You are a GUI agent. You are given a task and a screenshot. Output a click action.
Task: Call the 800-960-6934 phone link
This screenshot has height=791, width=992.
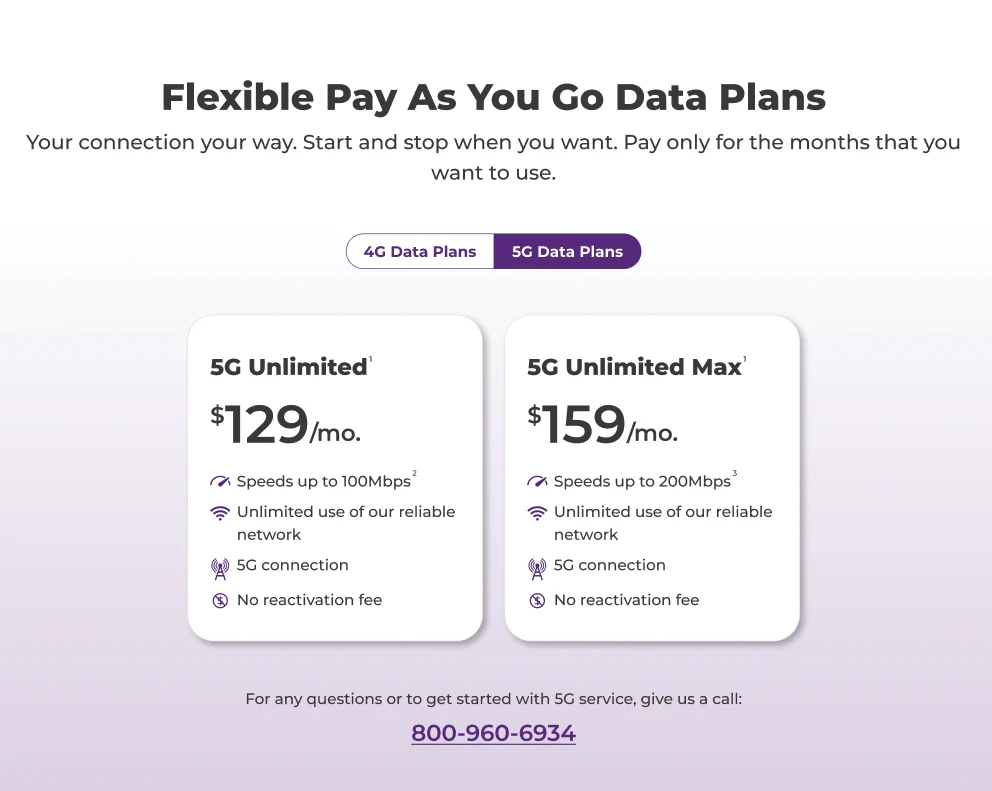click(494, 733)
